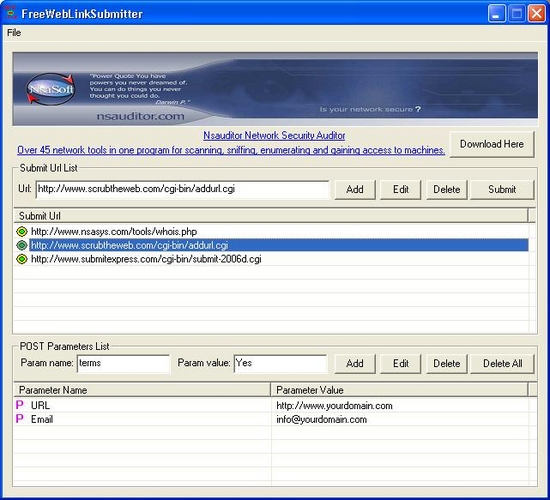Click Delete in the Submit Url List group

click(x=447, y=189)
